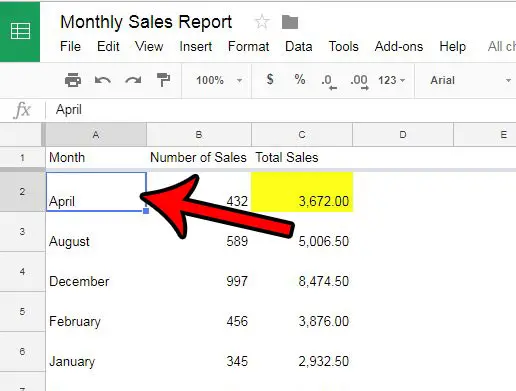The width and height of the screenshot is (516, 391).
Task: Go to Sheets home via green logo
Action: 20,31
